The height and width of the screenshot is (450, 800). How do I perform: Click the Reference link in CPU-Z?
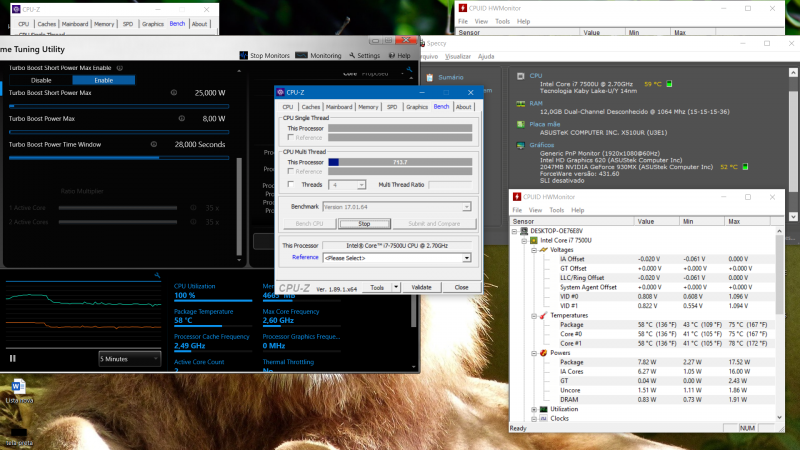click(305, 258)
